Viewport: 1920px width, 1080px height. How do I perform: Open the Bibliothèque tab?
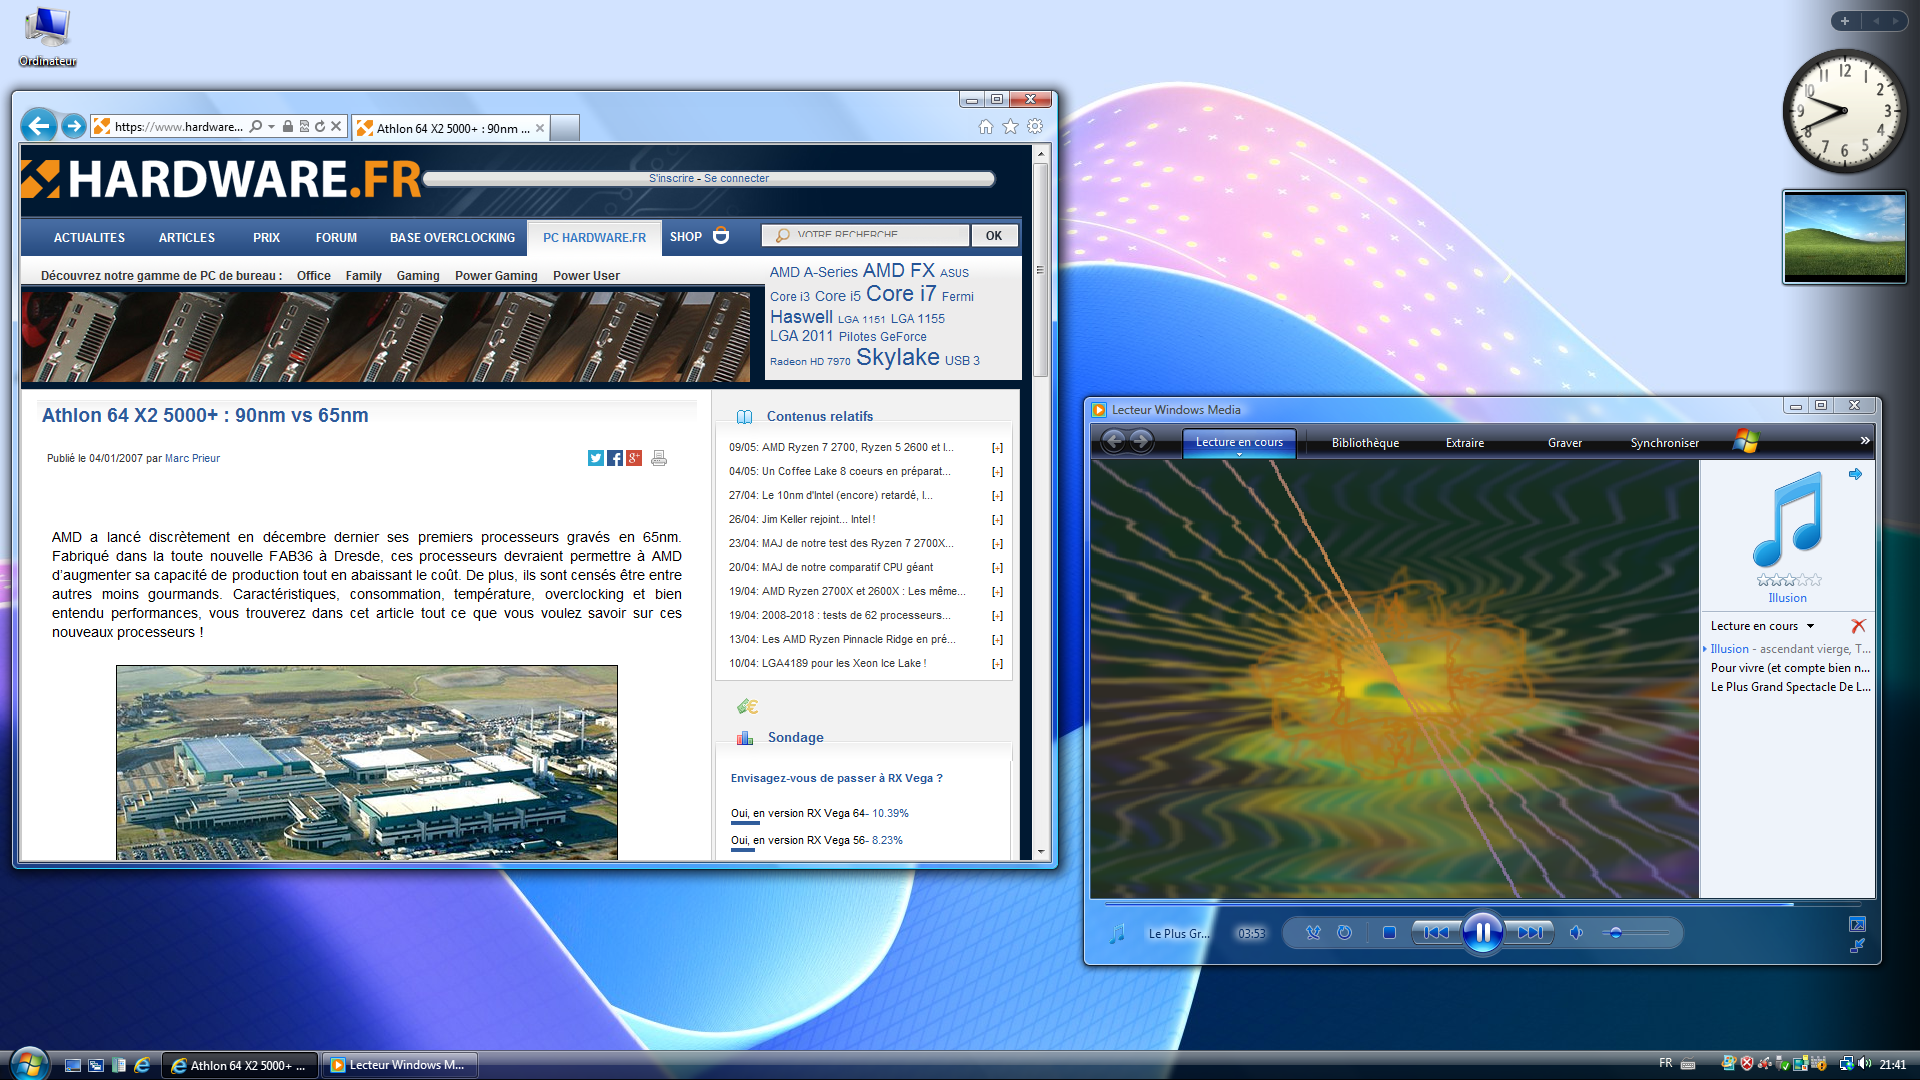(x=1364, y=442)
